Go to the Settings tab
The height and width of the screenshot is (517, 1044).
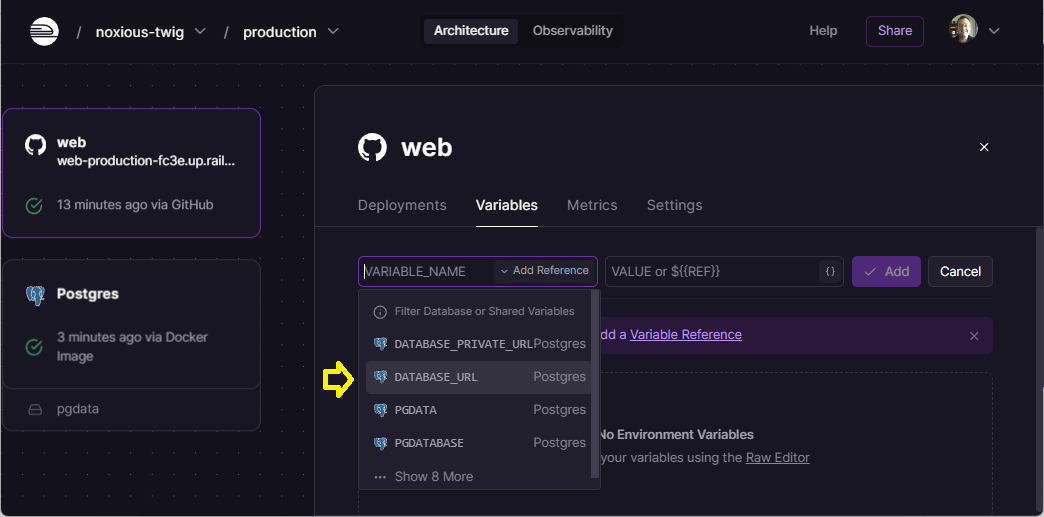tap(674, 205)
